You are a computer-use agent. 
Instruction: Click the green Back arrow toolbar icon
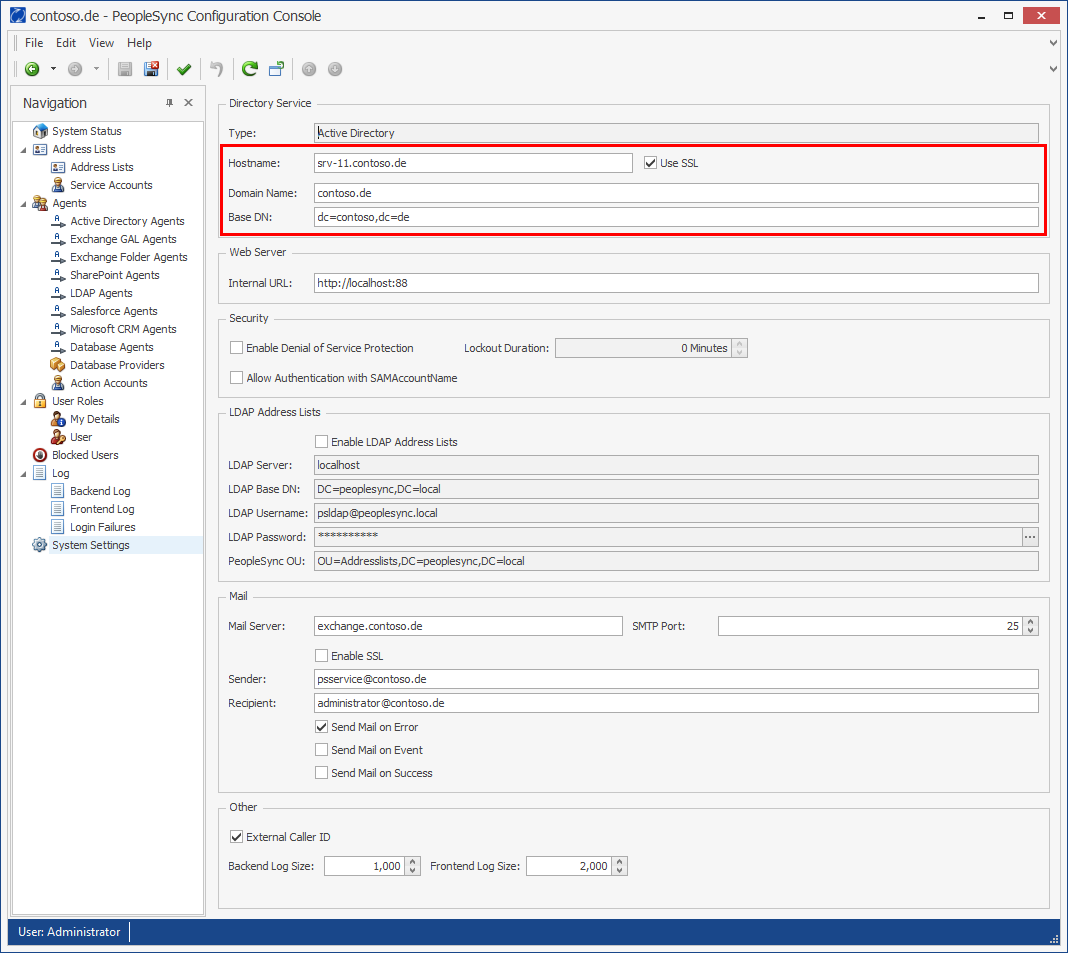(32, 69)
